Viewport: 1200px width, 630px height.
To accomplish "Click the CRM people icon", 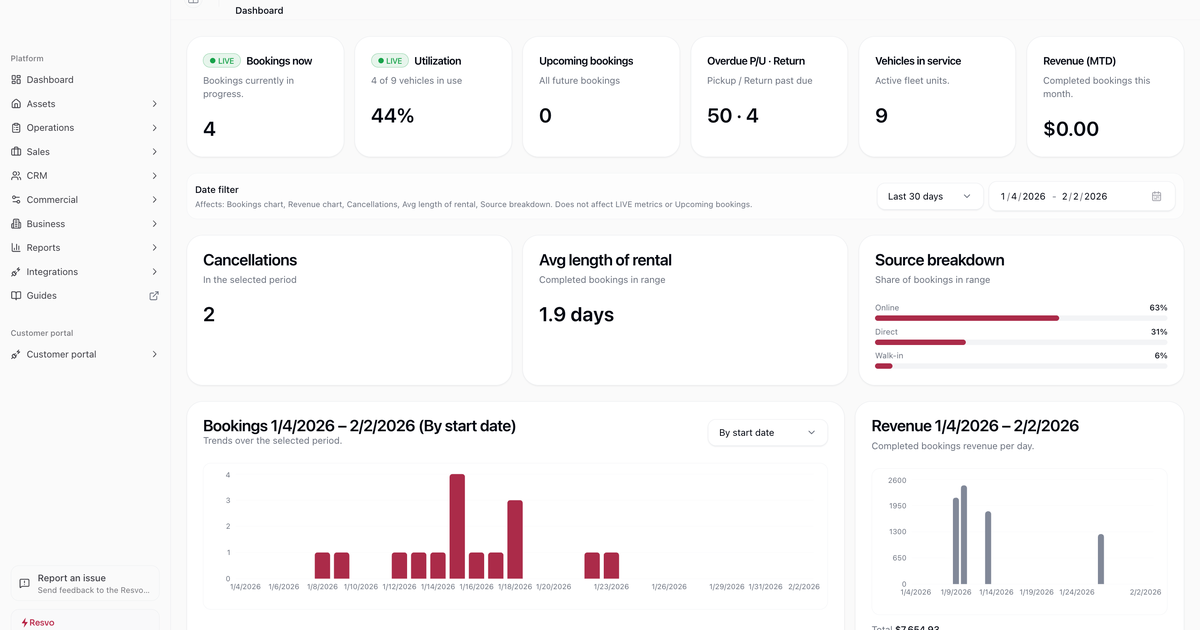I will [x=16, y=176].
